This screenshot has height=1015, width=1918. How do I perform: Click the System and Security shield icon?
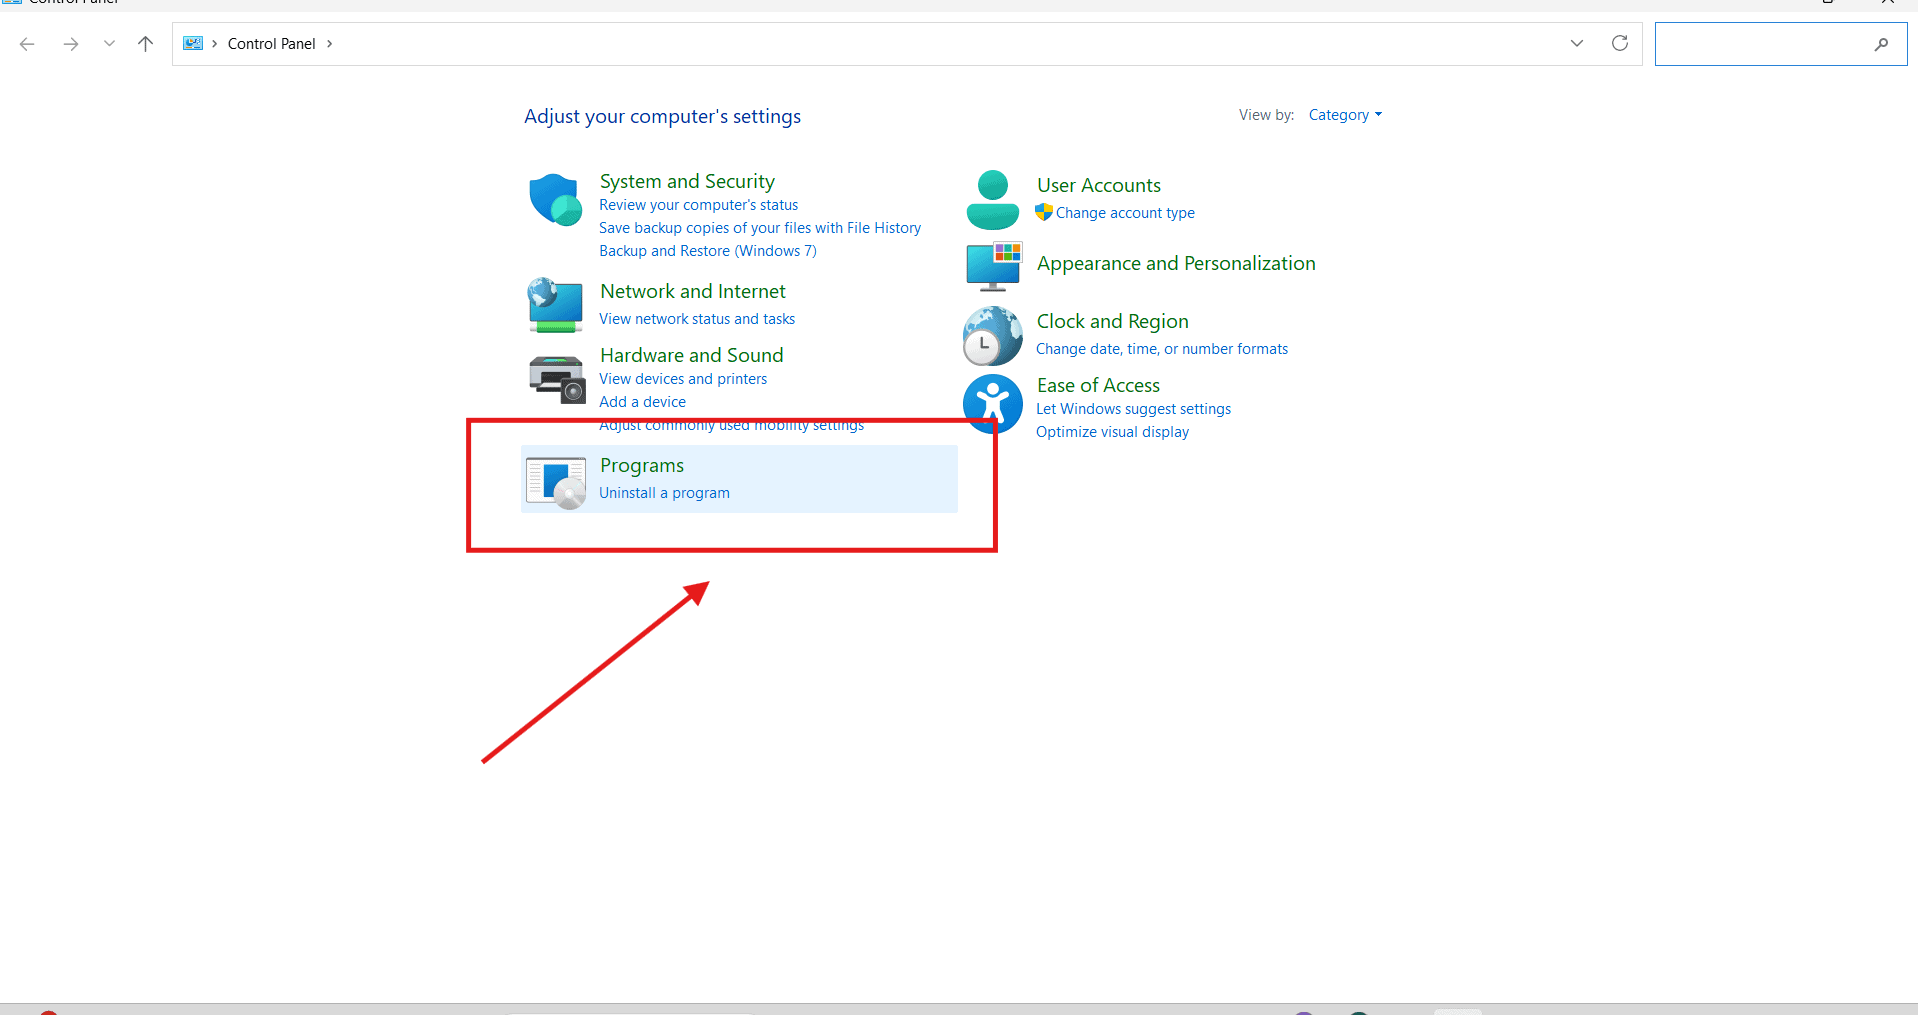click(x=554, y=199)
